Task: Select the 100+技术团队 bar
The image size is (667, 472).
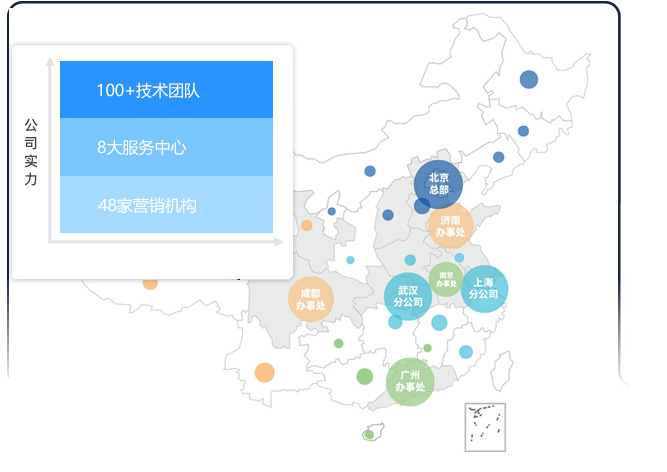Action: [x=166, y=90]
